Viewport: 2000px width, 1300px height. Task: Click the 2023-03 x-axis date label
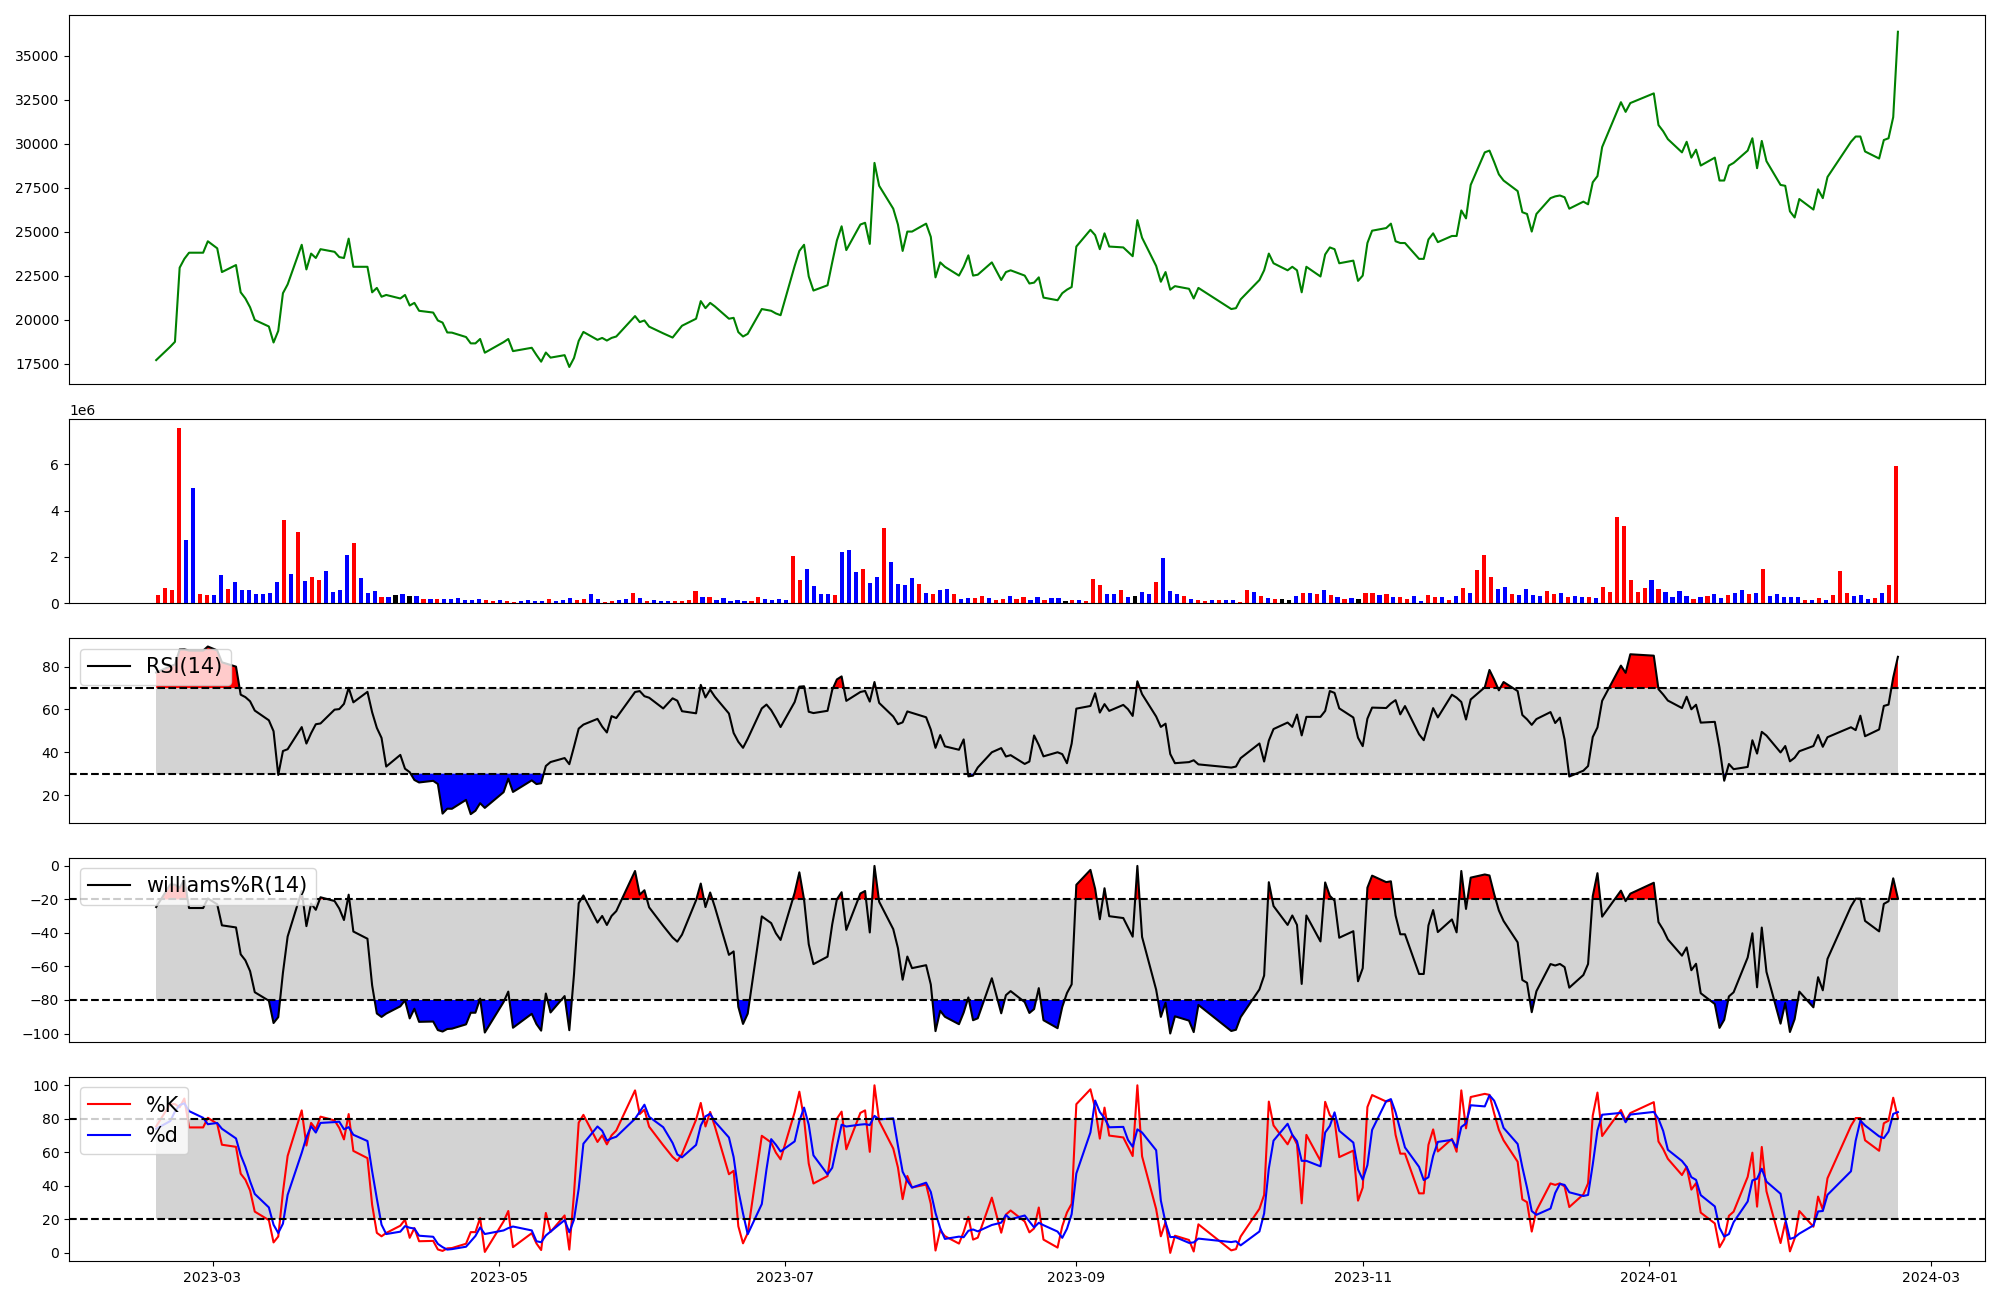(212, 1277)
